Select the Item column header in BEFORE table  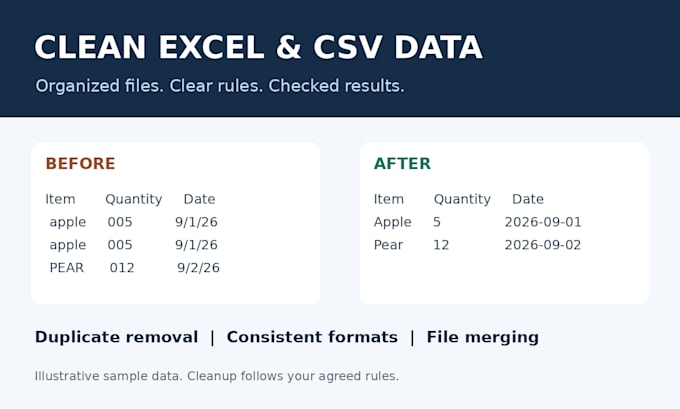point(60,199)
